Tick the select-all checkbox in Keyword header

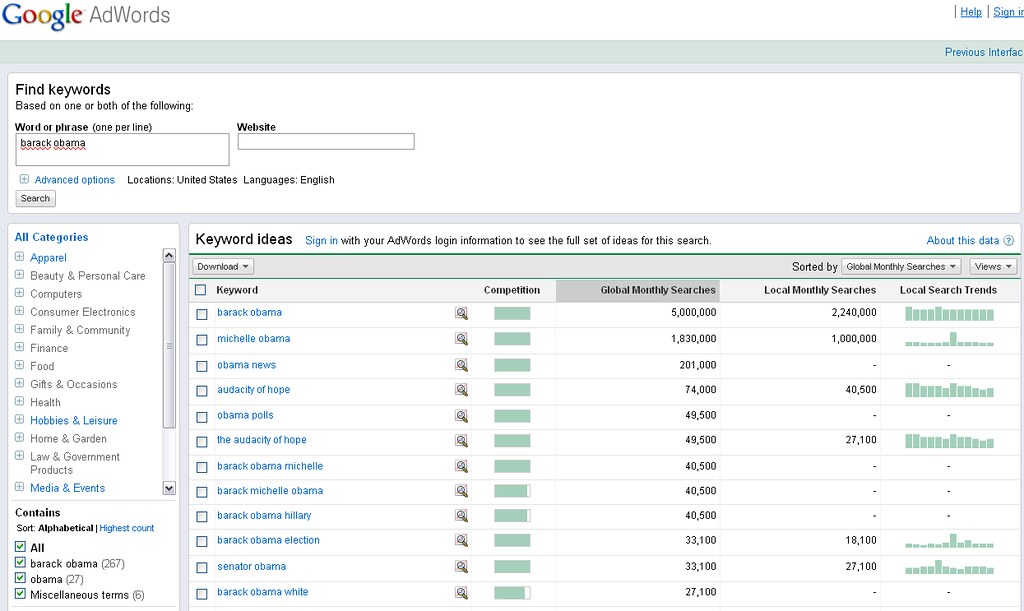[200, 290]
